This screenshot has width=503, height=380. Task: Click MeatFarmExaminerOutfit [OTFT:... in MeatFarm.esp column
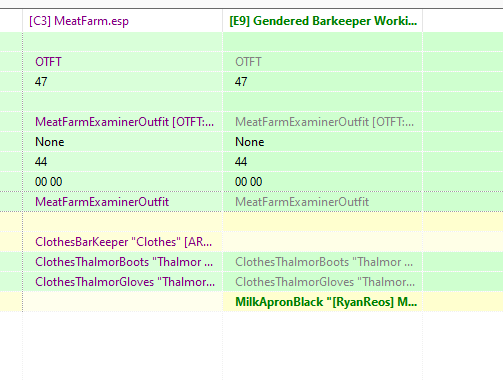(122, 122)
